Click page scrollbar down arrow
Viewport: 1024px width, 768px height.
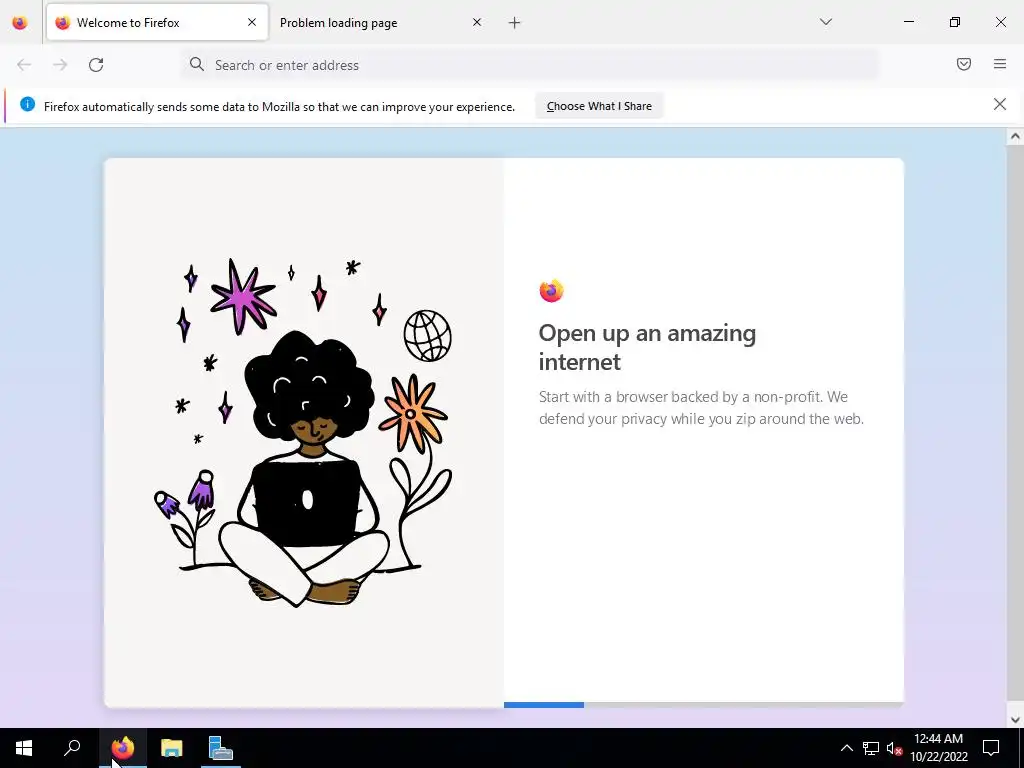(1015, 720)
